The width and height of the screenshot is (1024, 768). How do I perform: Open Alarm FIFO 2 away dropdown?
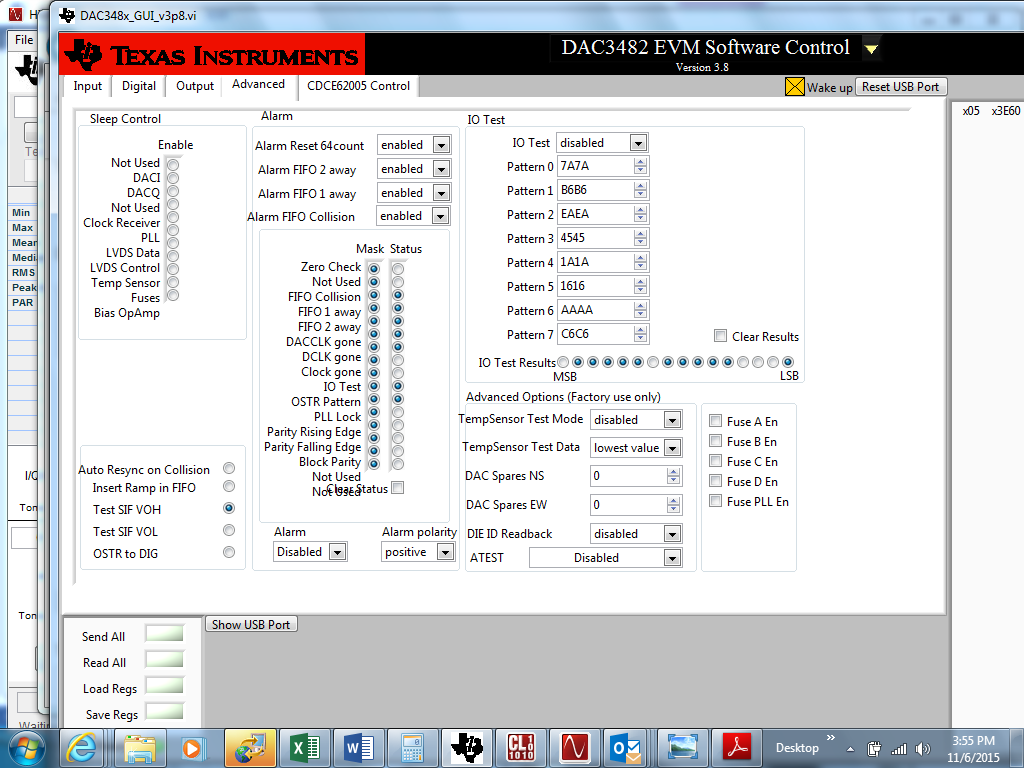point(441,169)
